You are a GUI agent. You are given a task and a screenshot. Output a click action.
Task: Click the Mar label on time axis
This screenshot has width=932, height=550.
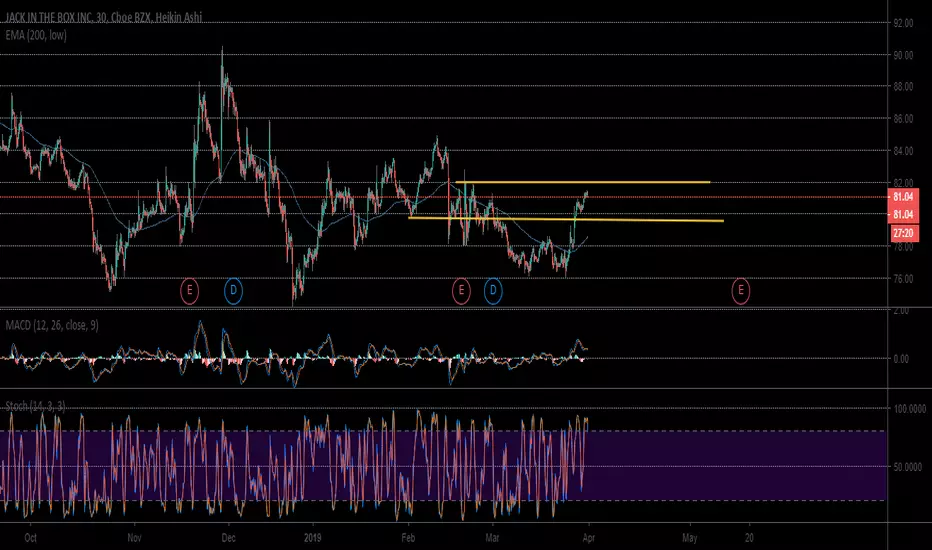(x=492, y=538)
